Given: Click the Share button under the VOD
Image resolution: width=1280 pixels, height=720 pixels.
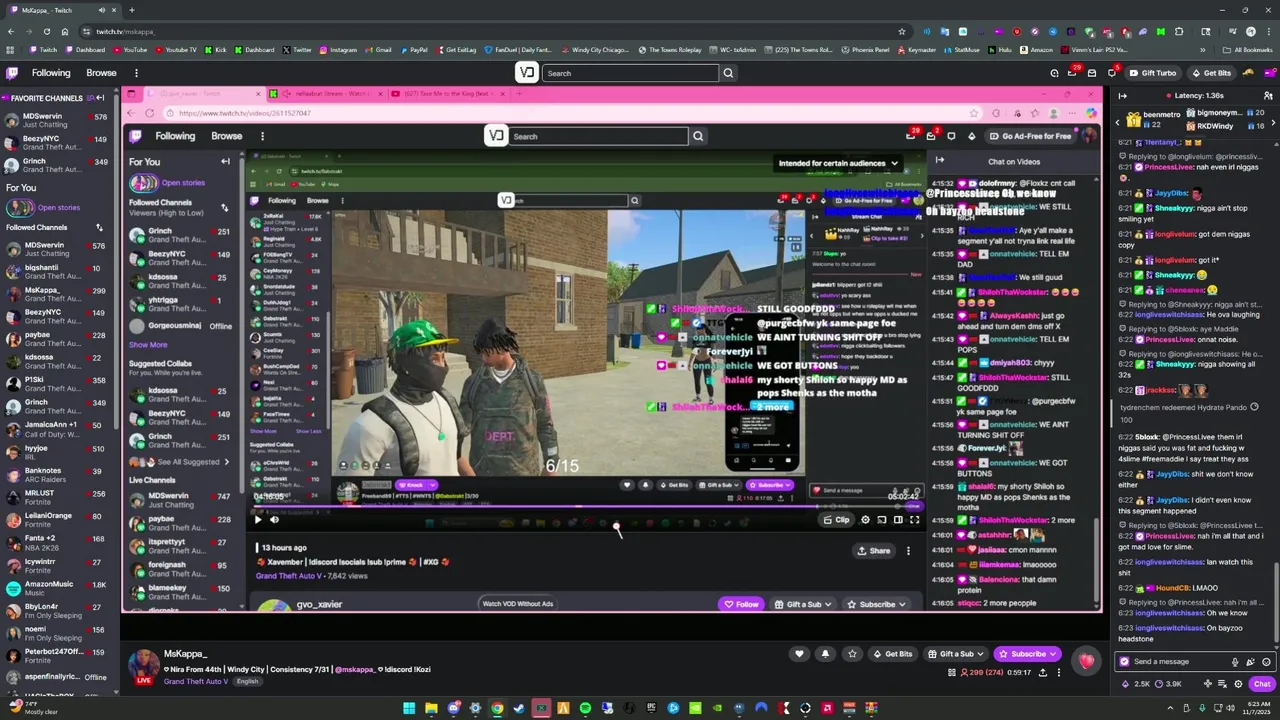Looking at the screenshot, I should point(874,551).
